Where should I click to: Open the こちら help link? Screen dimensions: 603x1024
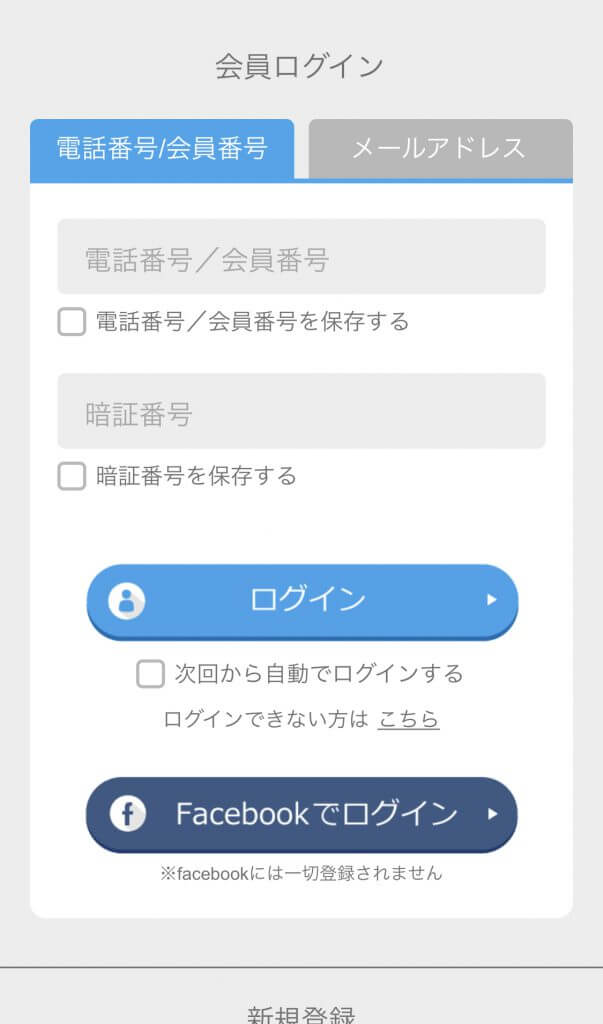point(408,719)
